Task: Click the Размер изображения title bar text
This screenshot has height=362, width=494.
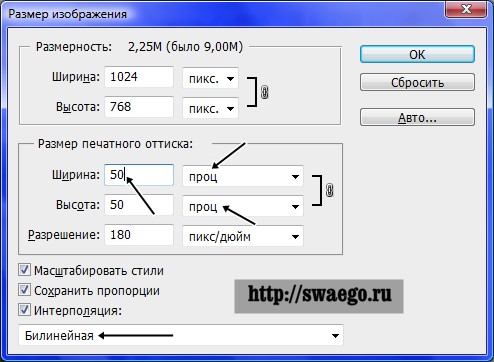Action: coord(67,14)
